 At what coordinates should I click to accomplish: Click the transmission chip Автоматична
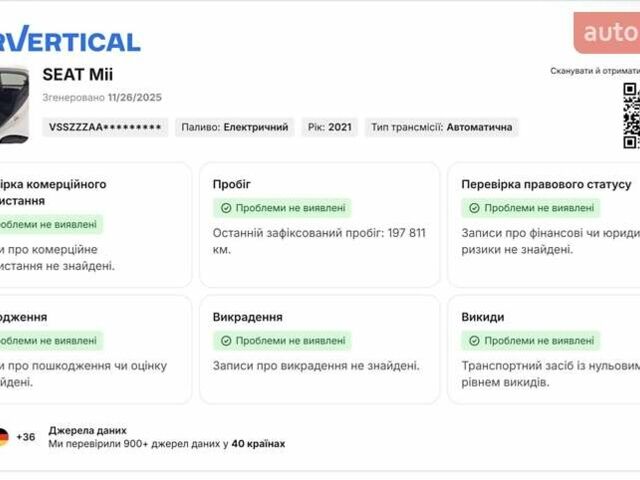point(442,127)
